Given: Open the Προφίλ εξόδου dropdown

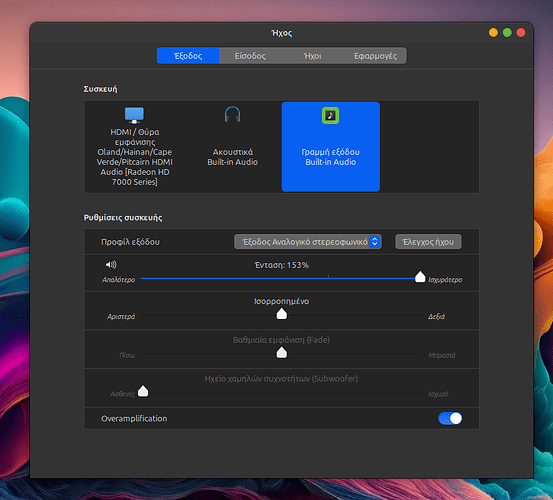Looking at the screenshot, I should pos(308,242).
